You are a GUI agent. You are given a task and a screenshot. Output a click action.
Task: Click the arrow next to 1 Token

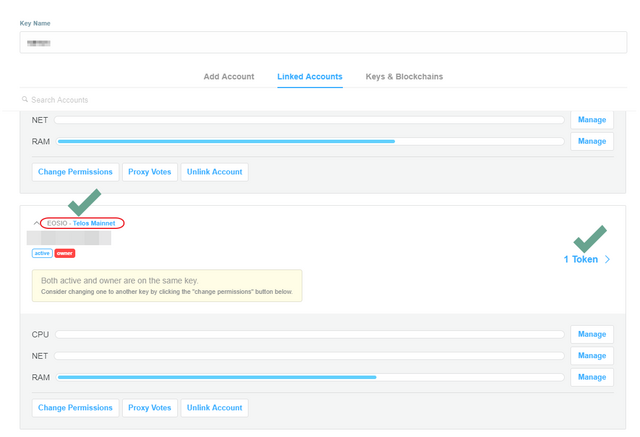click(x=607, y=260)
